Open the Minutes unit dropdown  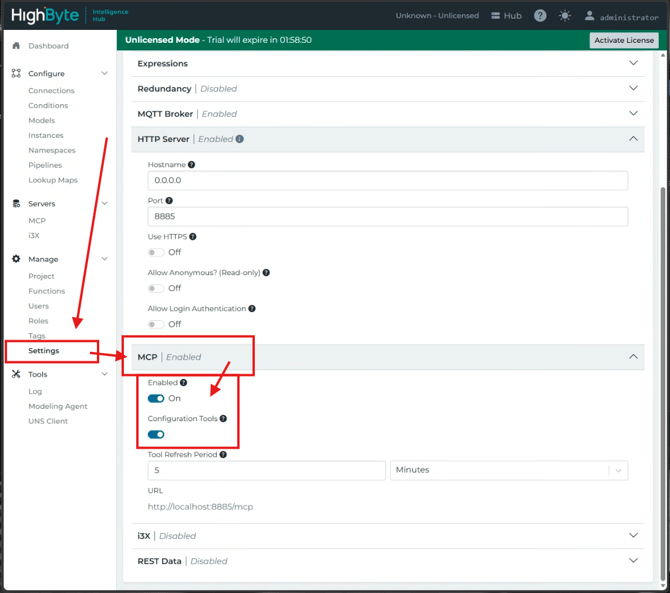509,470
